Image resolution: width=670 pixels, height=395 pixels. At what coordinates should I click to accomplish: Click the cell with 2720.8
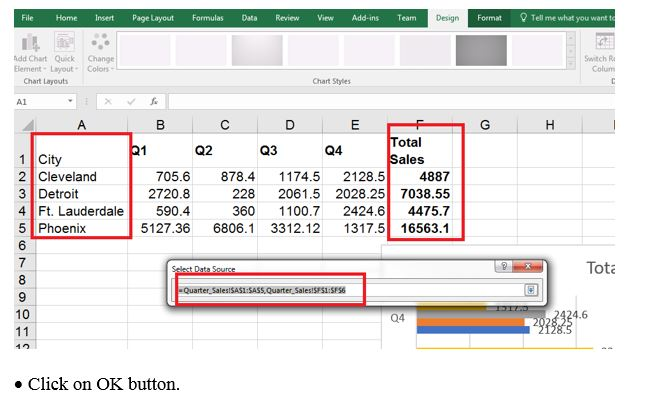click(160, 194)
